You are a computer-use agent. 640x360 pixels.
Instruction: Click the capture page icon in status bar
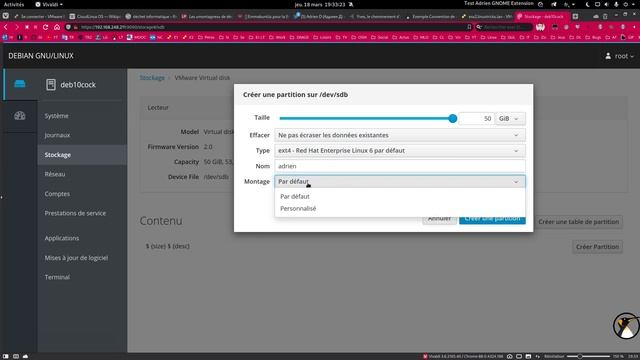pyautogui.click(x=509, y=356)
